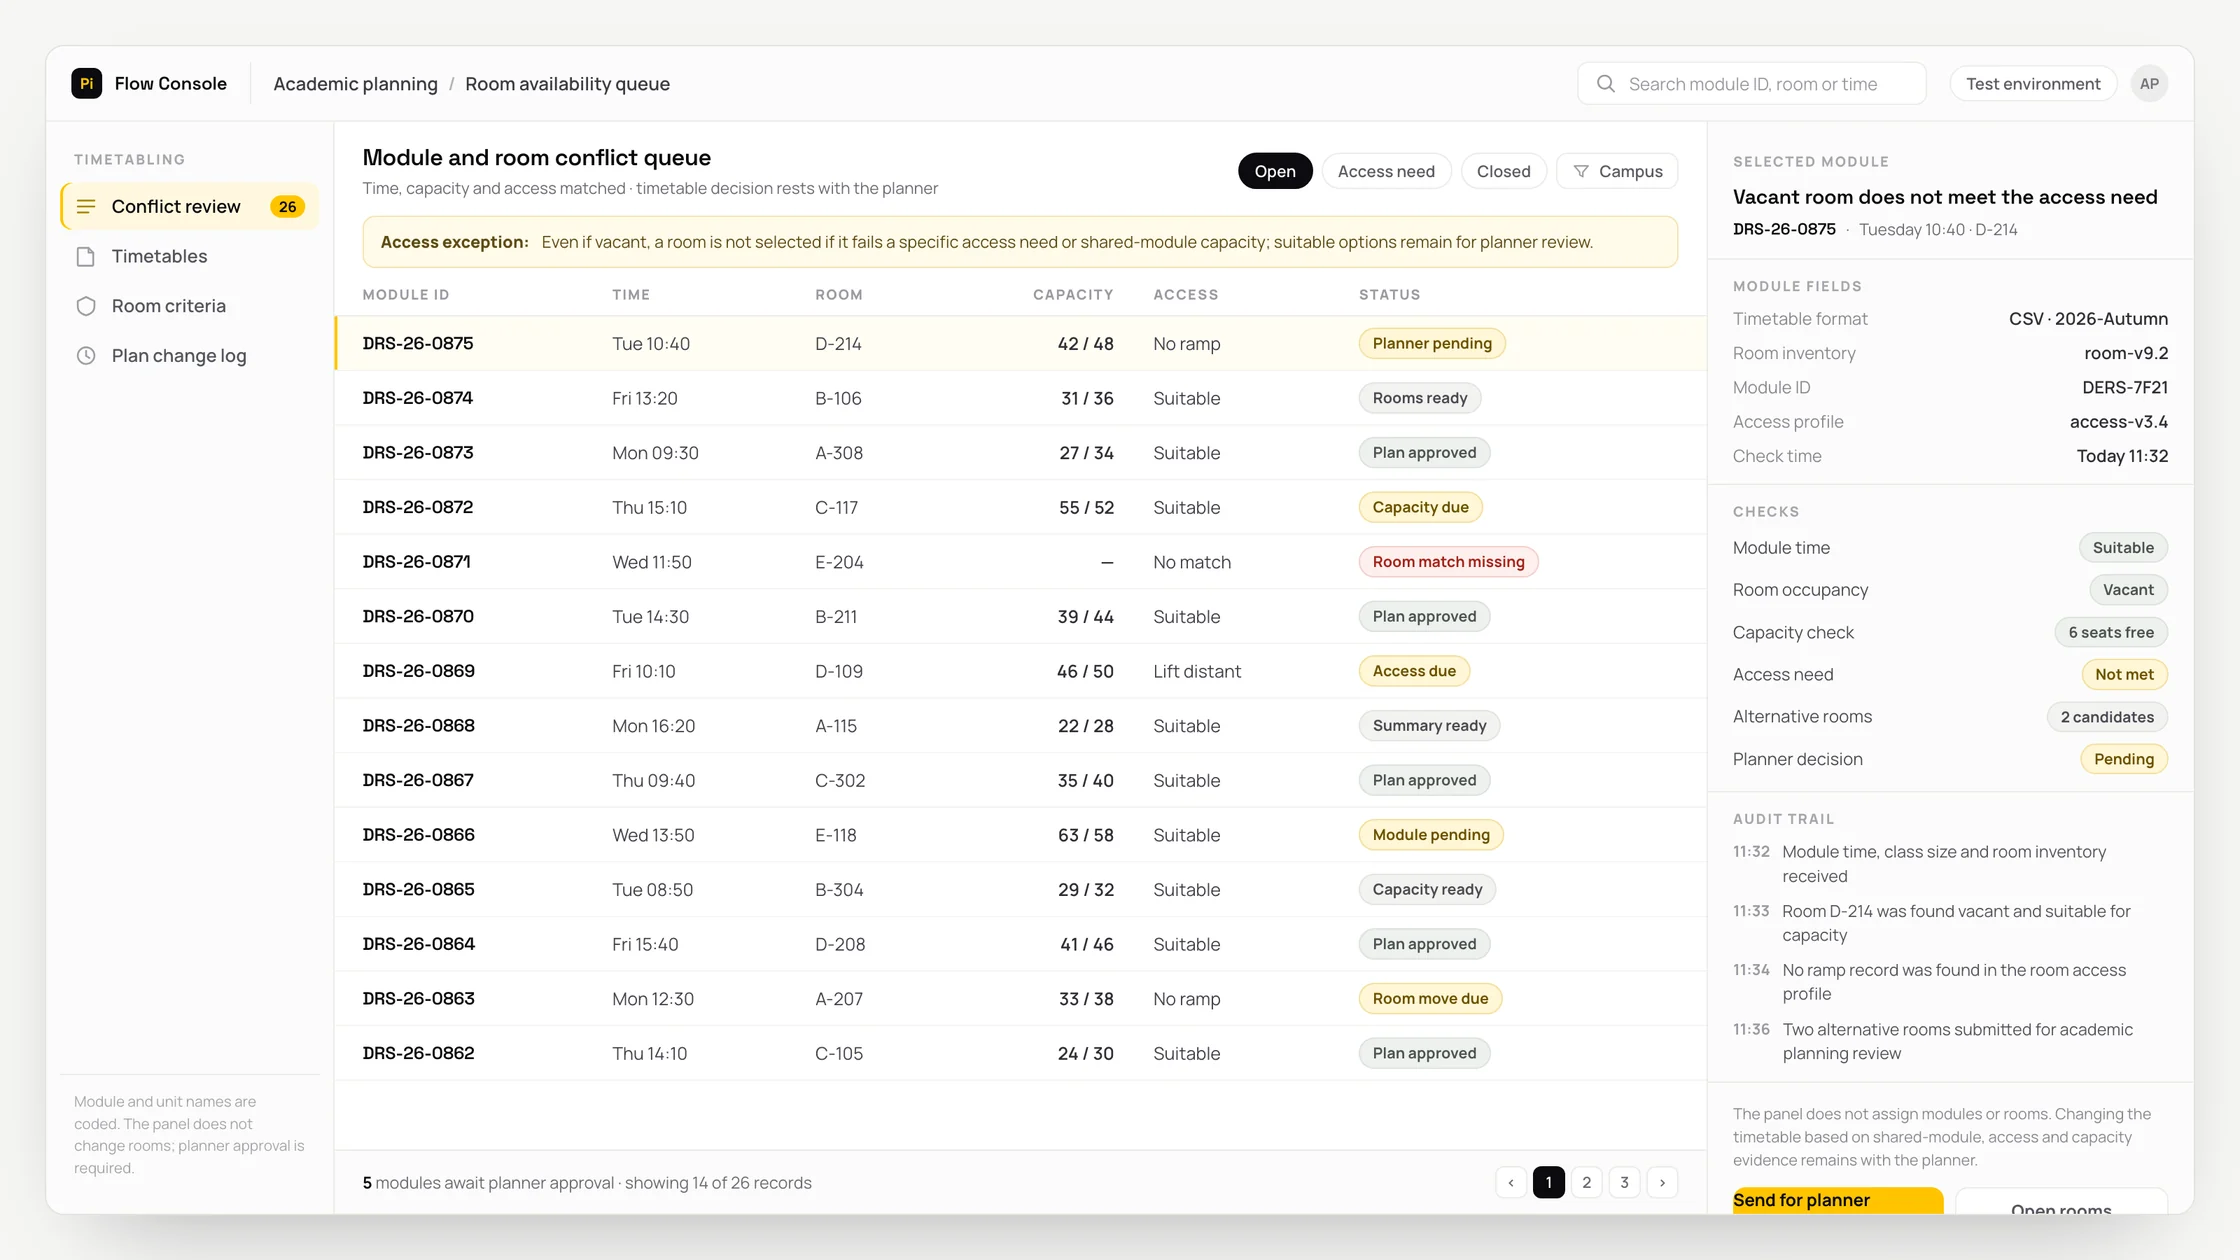
Task: Select module row DRS-26-0875
Action: click(x=1021, y=343)
